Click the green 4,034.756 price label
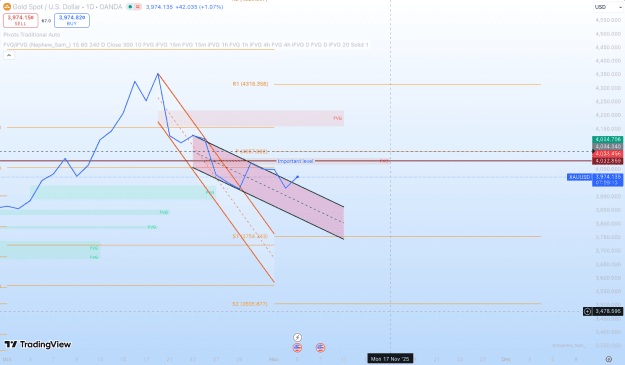Image resolution: width=625 pixels, height=365 pixels. coord(608,139)
